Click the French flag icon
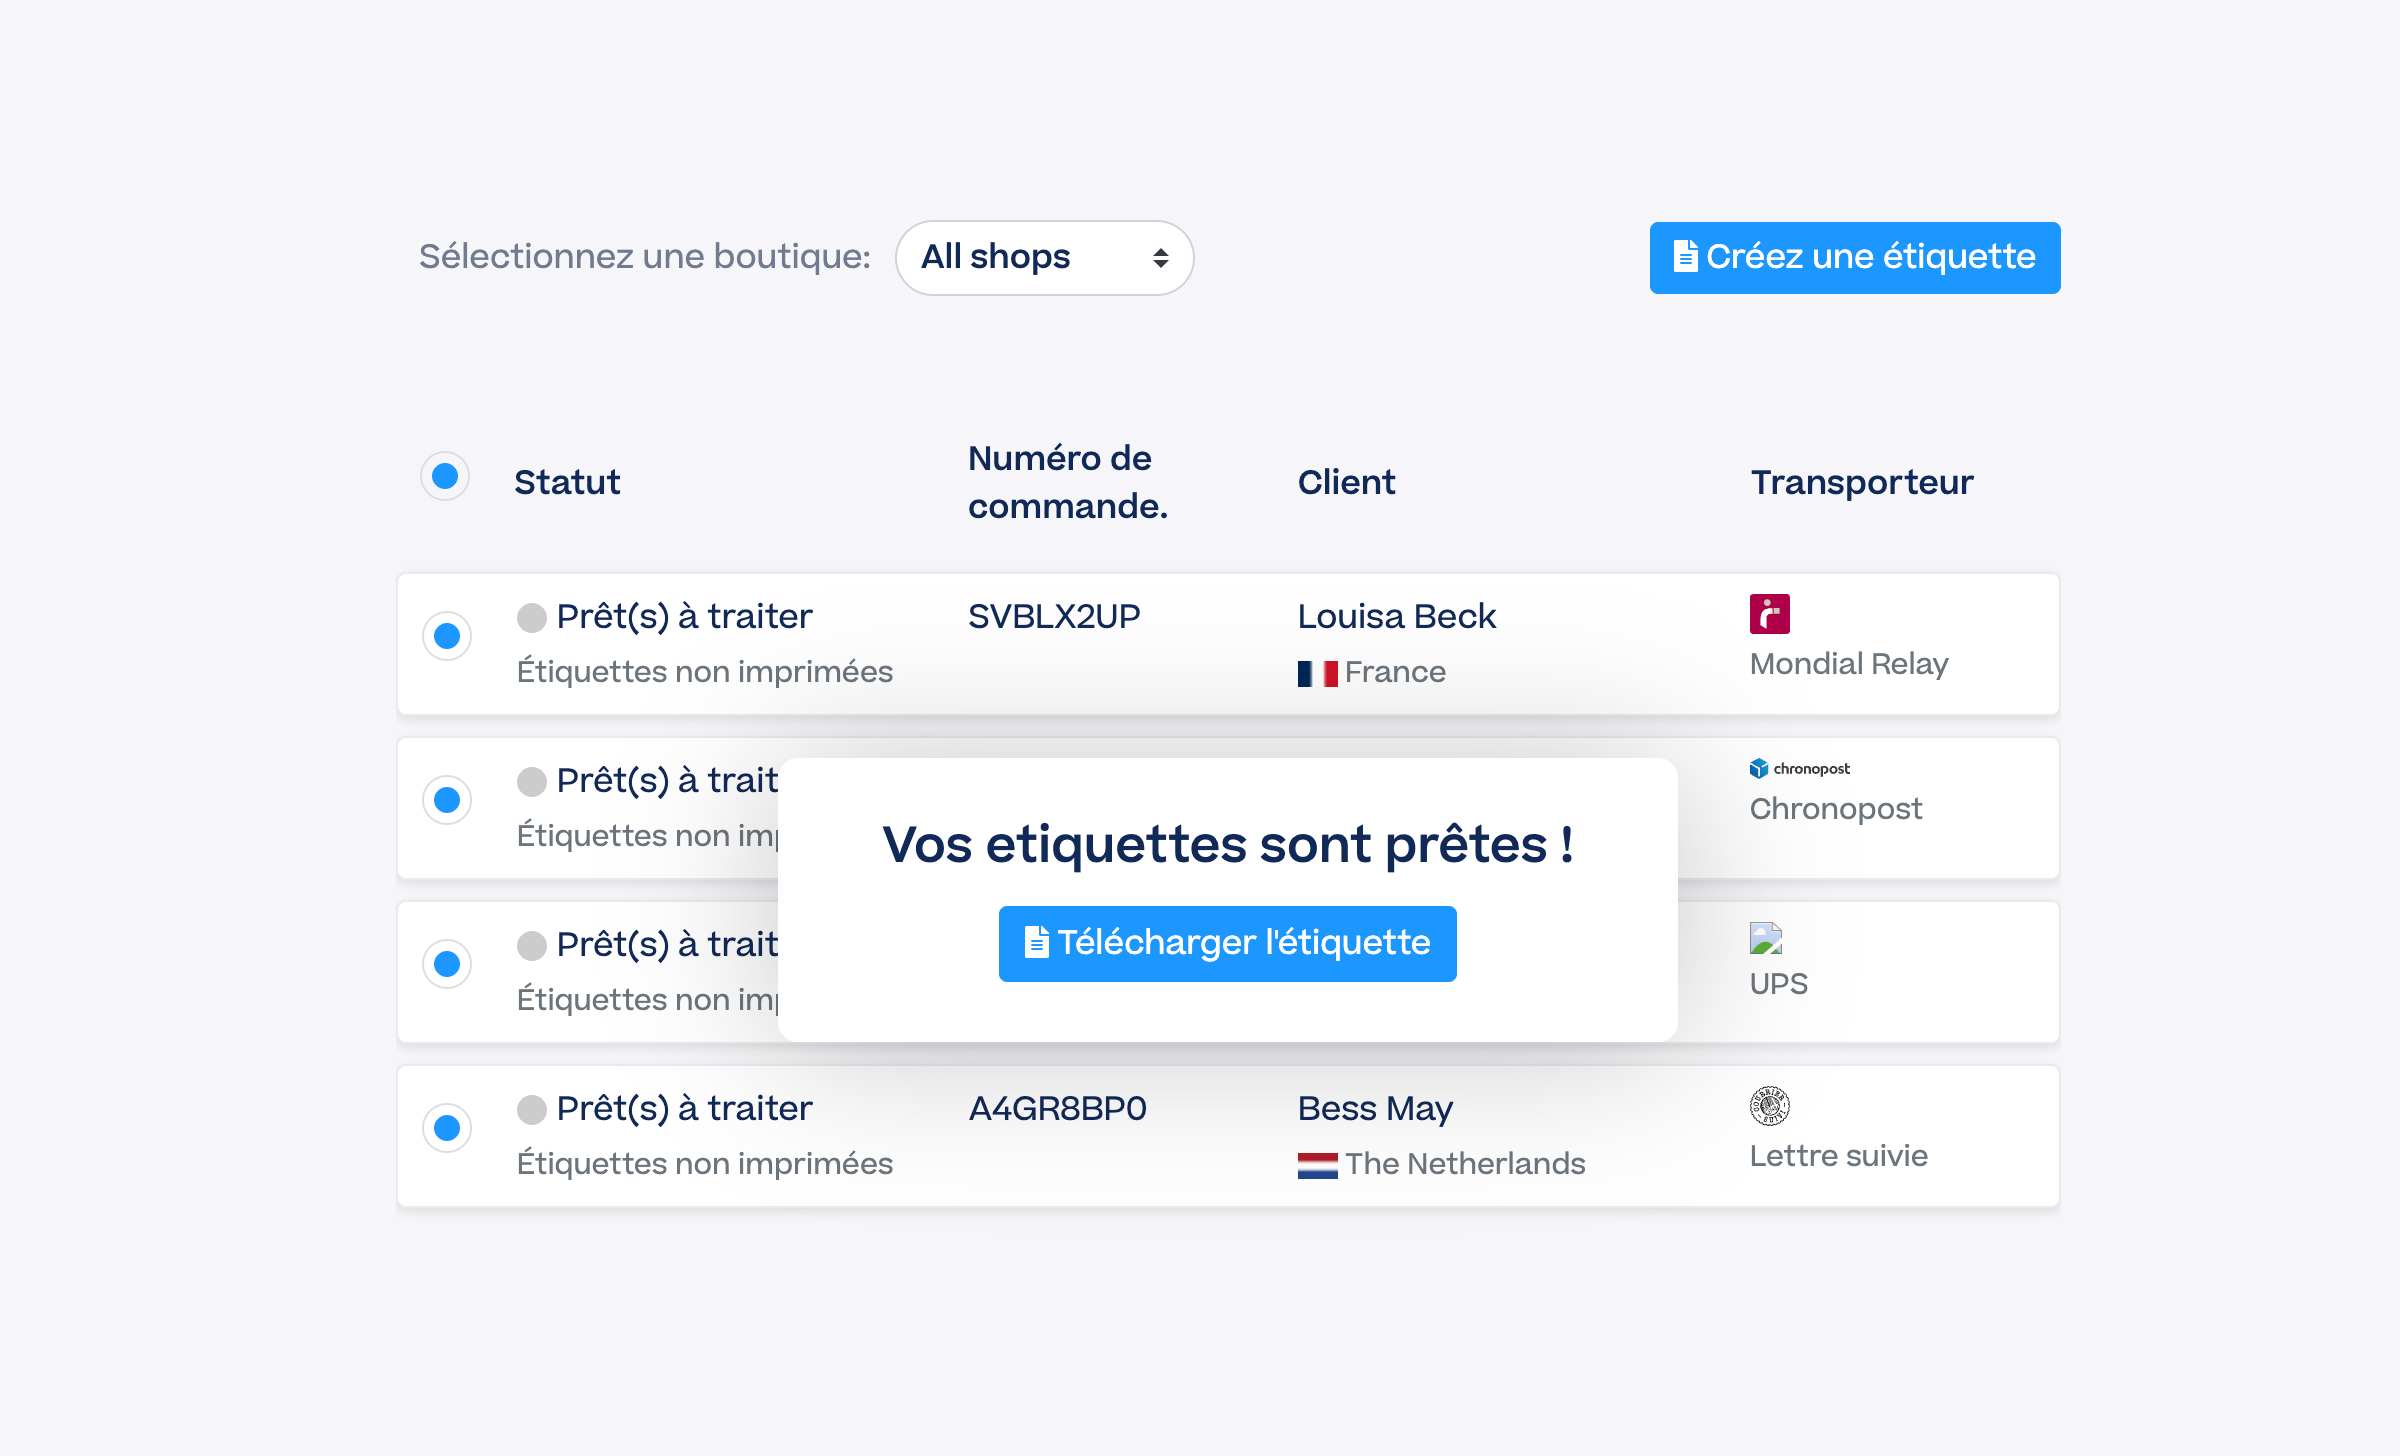The width and height of the screenshot is (2400, 1456). point(1317,673)
